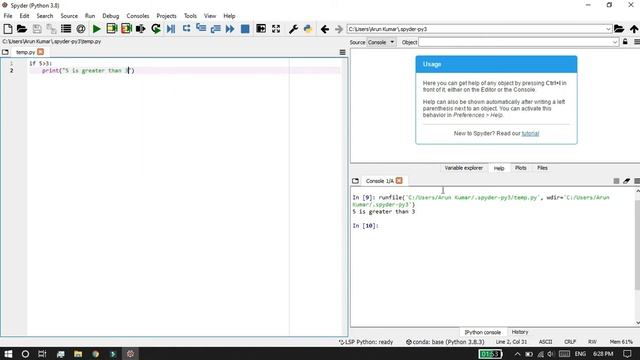Expand the Object combo box dropdown

pyautogui.click(x=615, y=42)
